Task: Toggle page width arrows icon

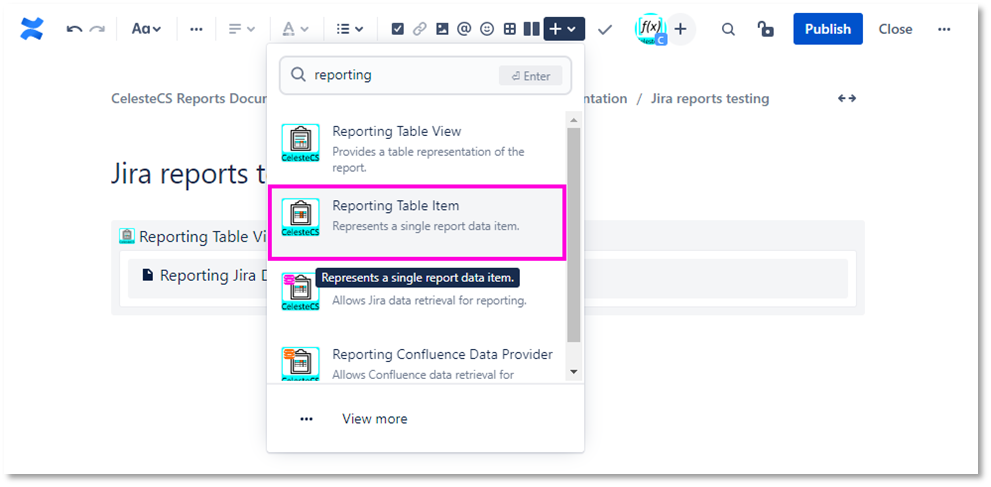Action: [x=847, y=99]
